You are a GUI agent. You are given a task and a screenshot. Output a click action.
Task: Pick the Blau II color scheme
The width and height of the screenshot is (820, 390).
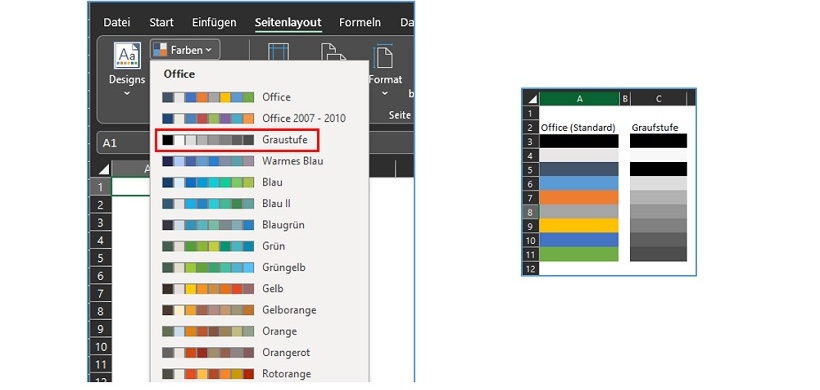coord(260,203)
